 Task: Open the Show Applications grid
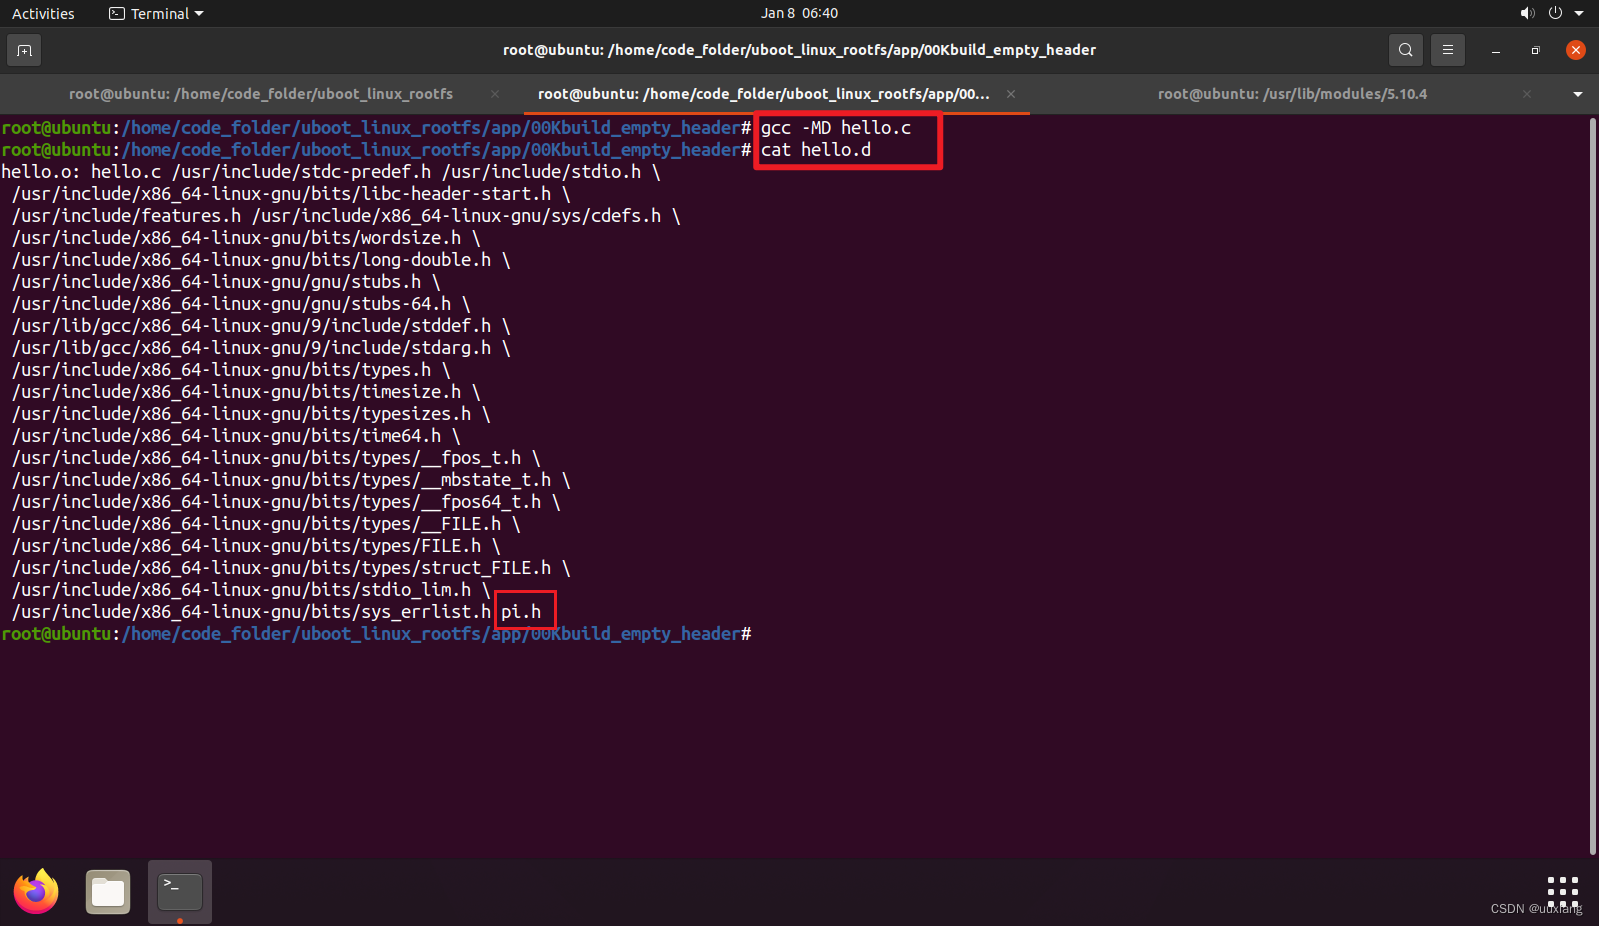coord(1562,892)
